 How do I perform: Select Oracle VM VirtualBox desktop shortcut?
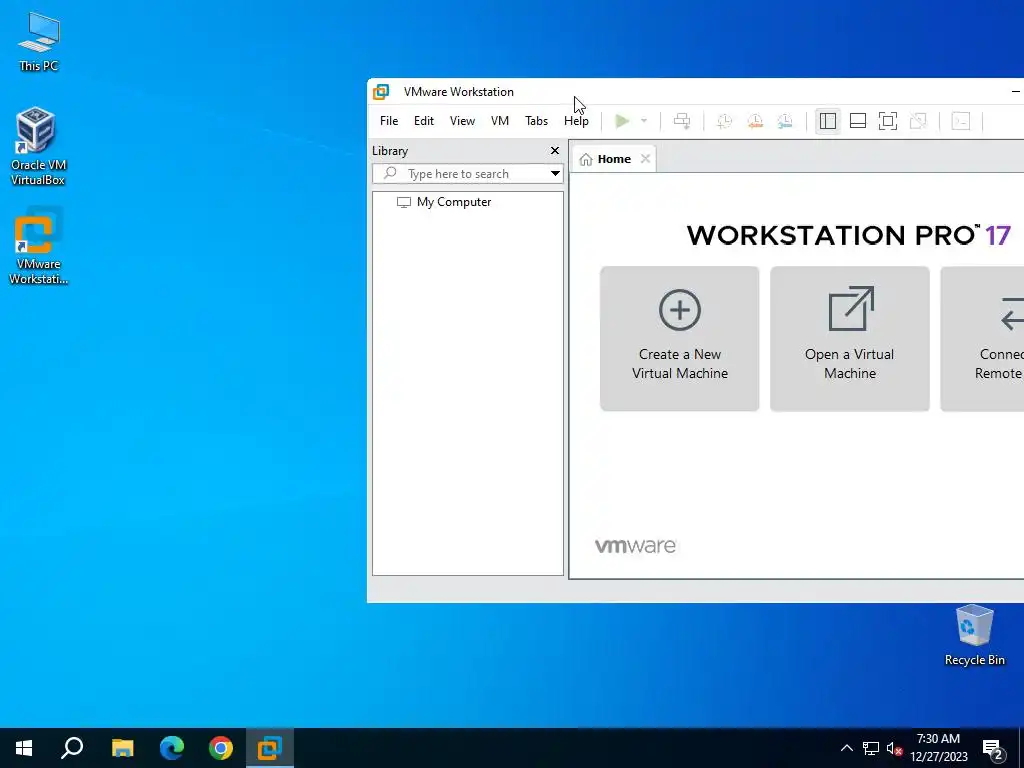point(39,146)
